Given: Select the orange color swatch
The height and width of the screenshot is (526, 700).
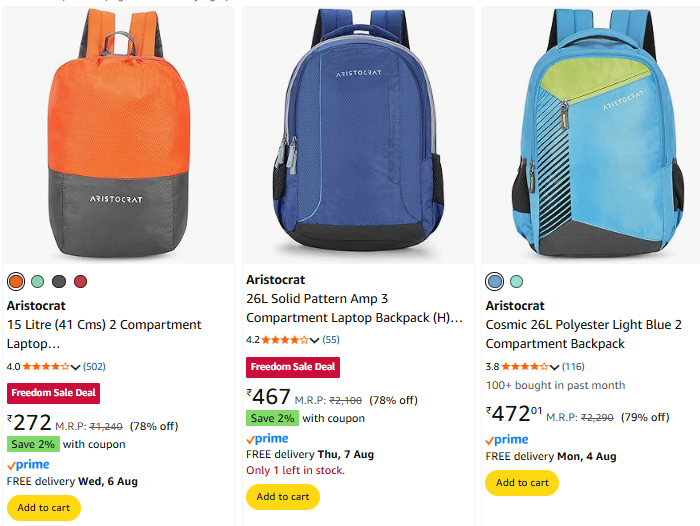Looking at the screenshot, I should point(16,281).
